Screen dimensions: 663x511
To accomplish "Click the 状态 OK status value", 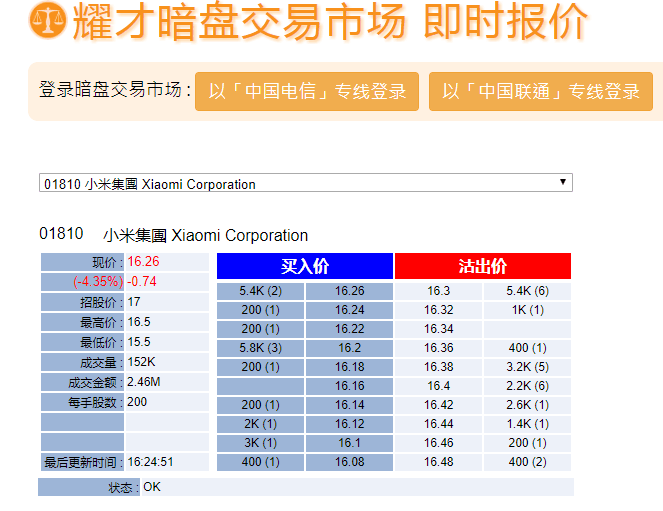I will [152, 487].
